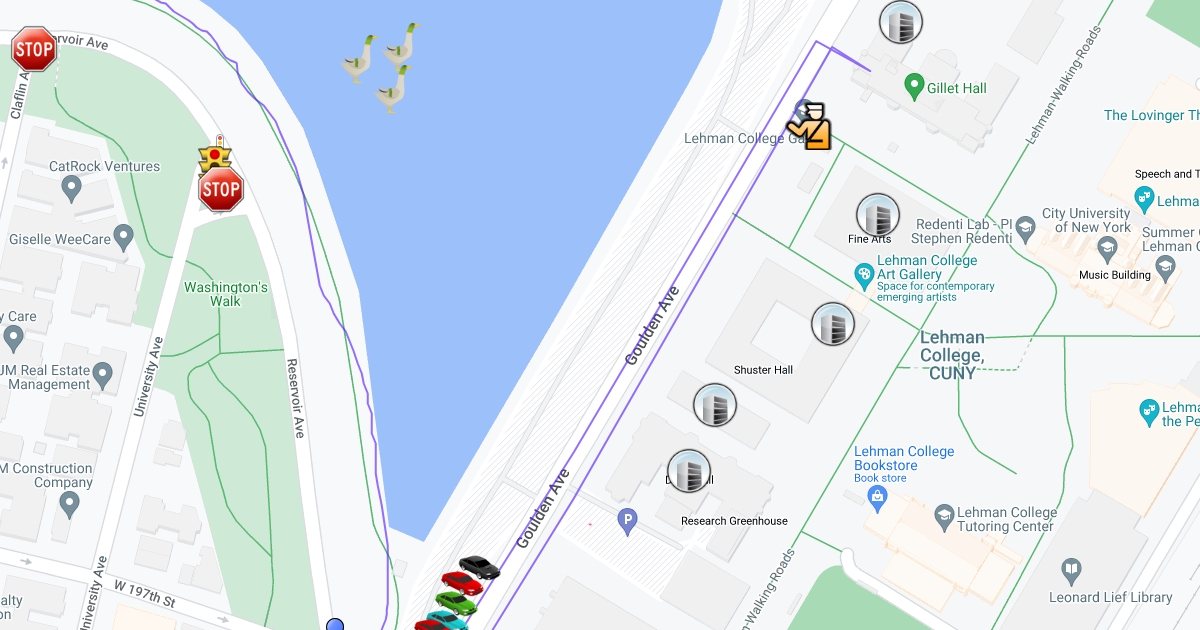Select the red car marker
Image resolution: width=1200 pixels, height=630 pixels.
pos(463,583)
